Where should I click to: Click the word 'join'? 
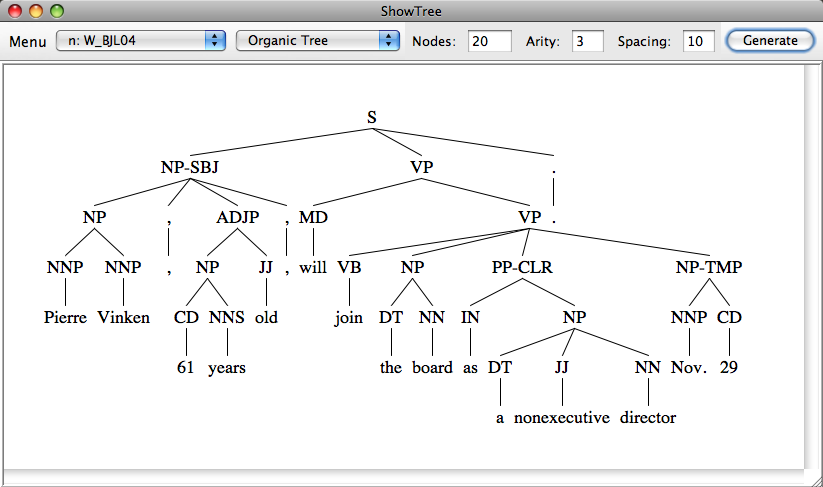(349, 317)
